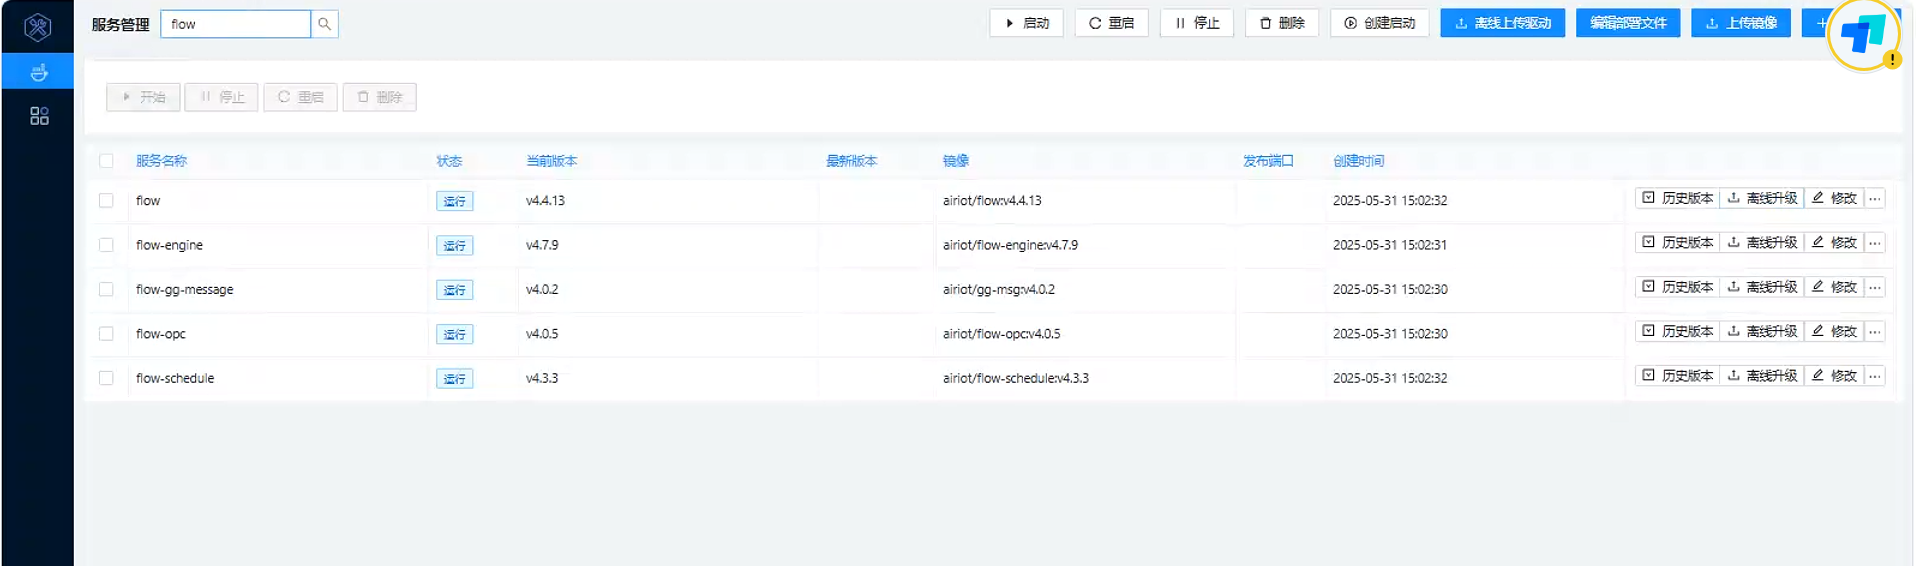Click 删除 delete button in top toolbar
The width and height of the screenshot is (1916, 566).
click(x=1282, y=23)
